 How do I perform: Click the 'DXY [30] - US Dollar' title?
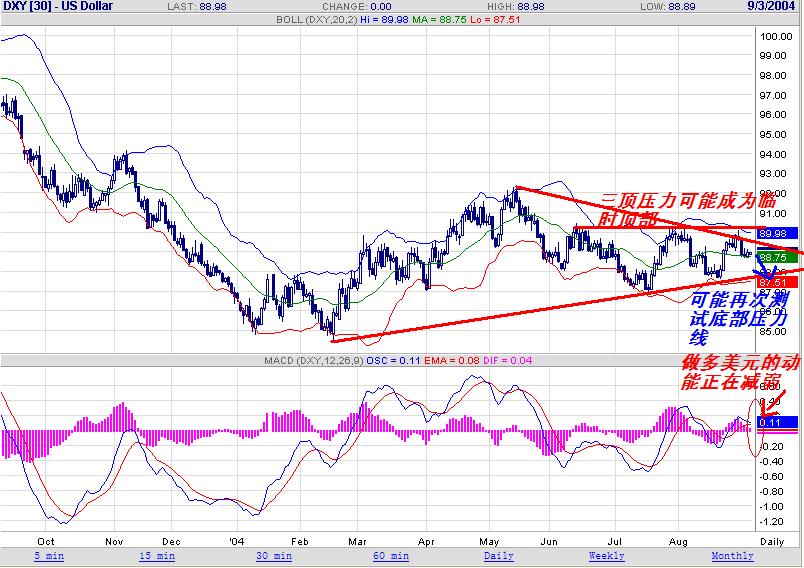[x=57, y=6]
